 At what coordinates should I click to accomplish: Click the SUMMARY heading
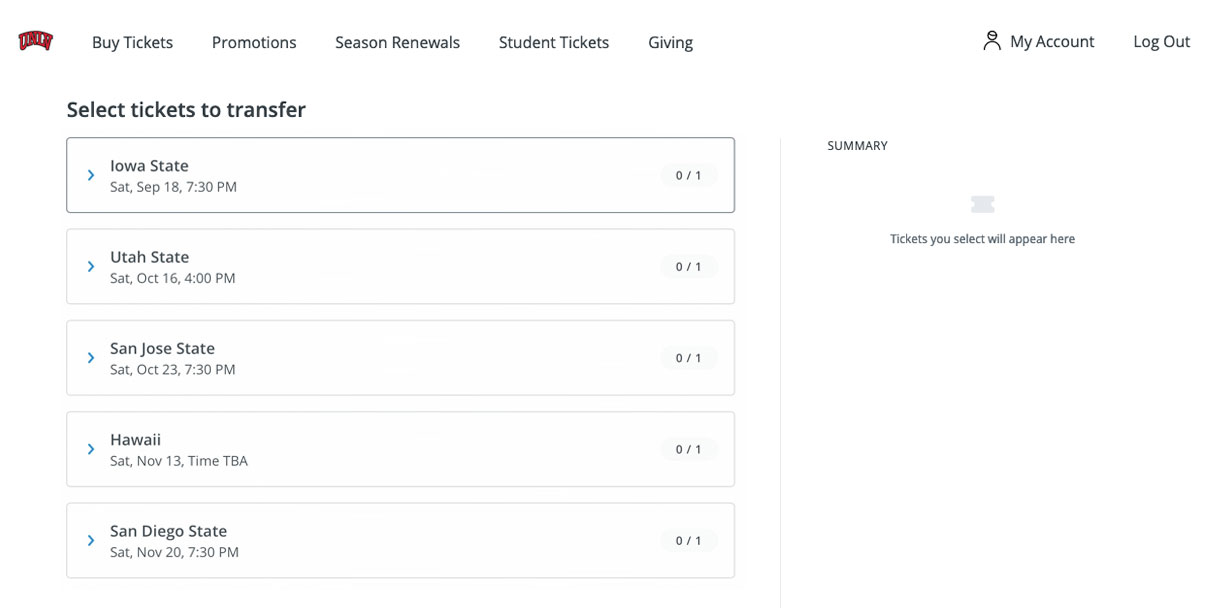pyautogui.click(x=857, y=146)
